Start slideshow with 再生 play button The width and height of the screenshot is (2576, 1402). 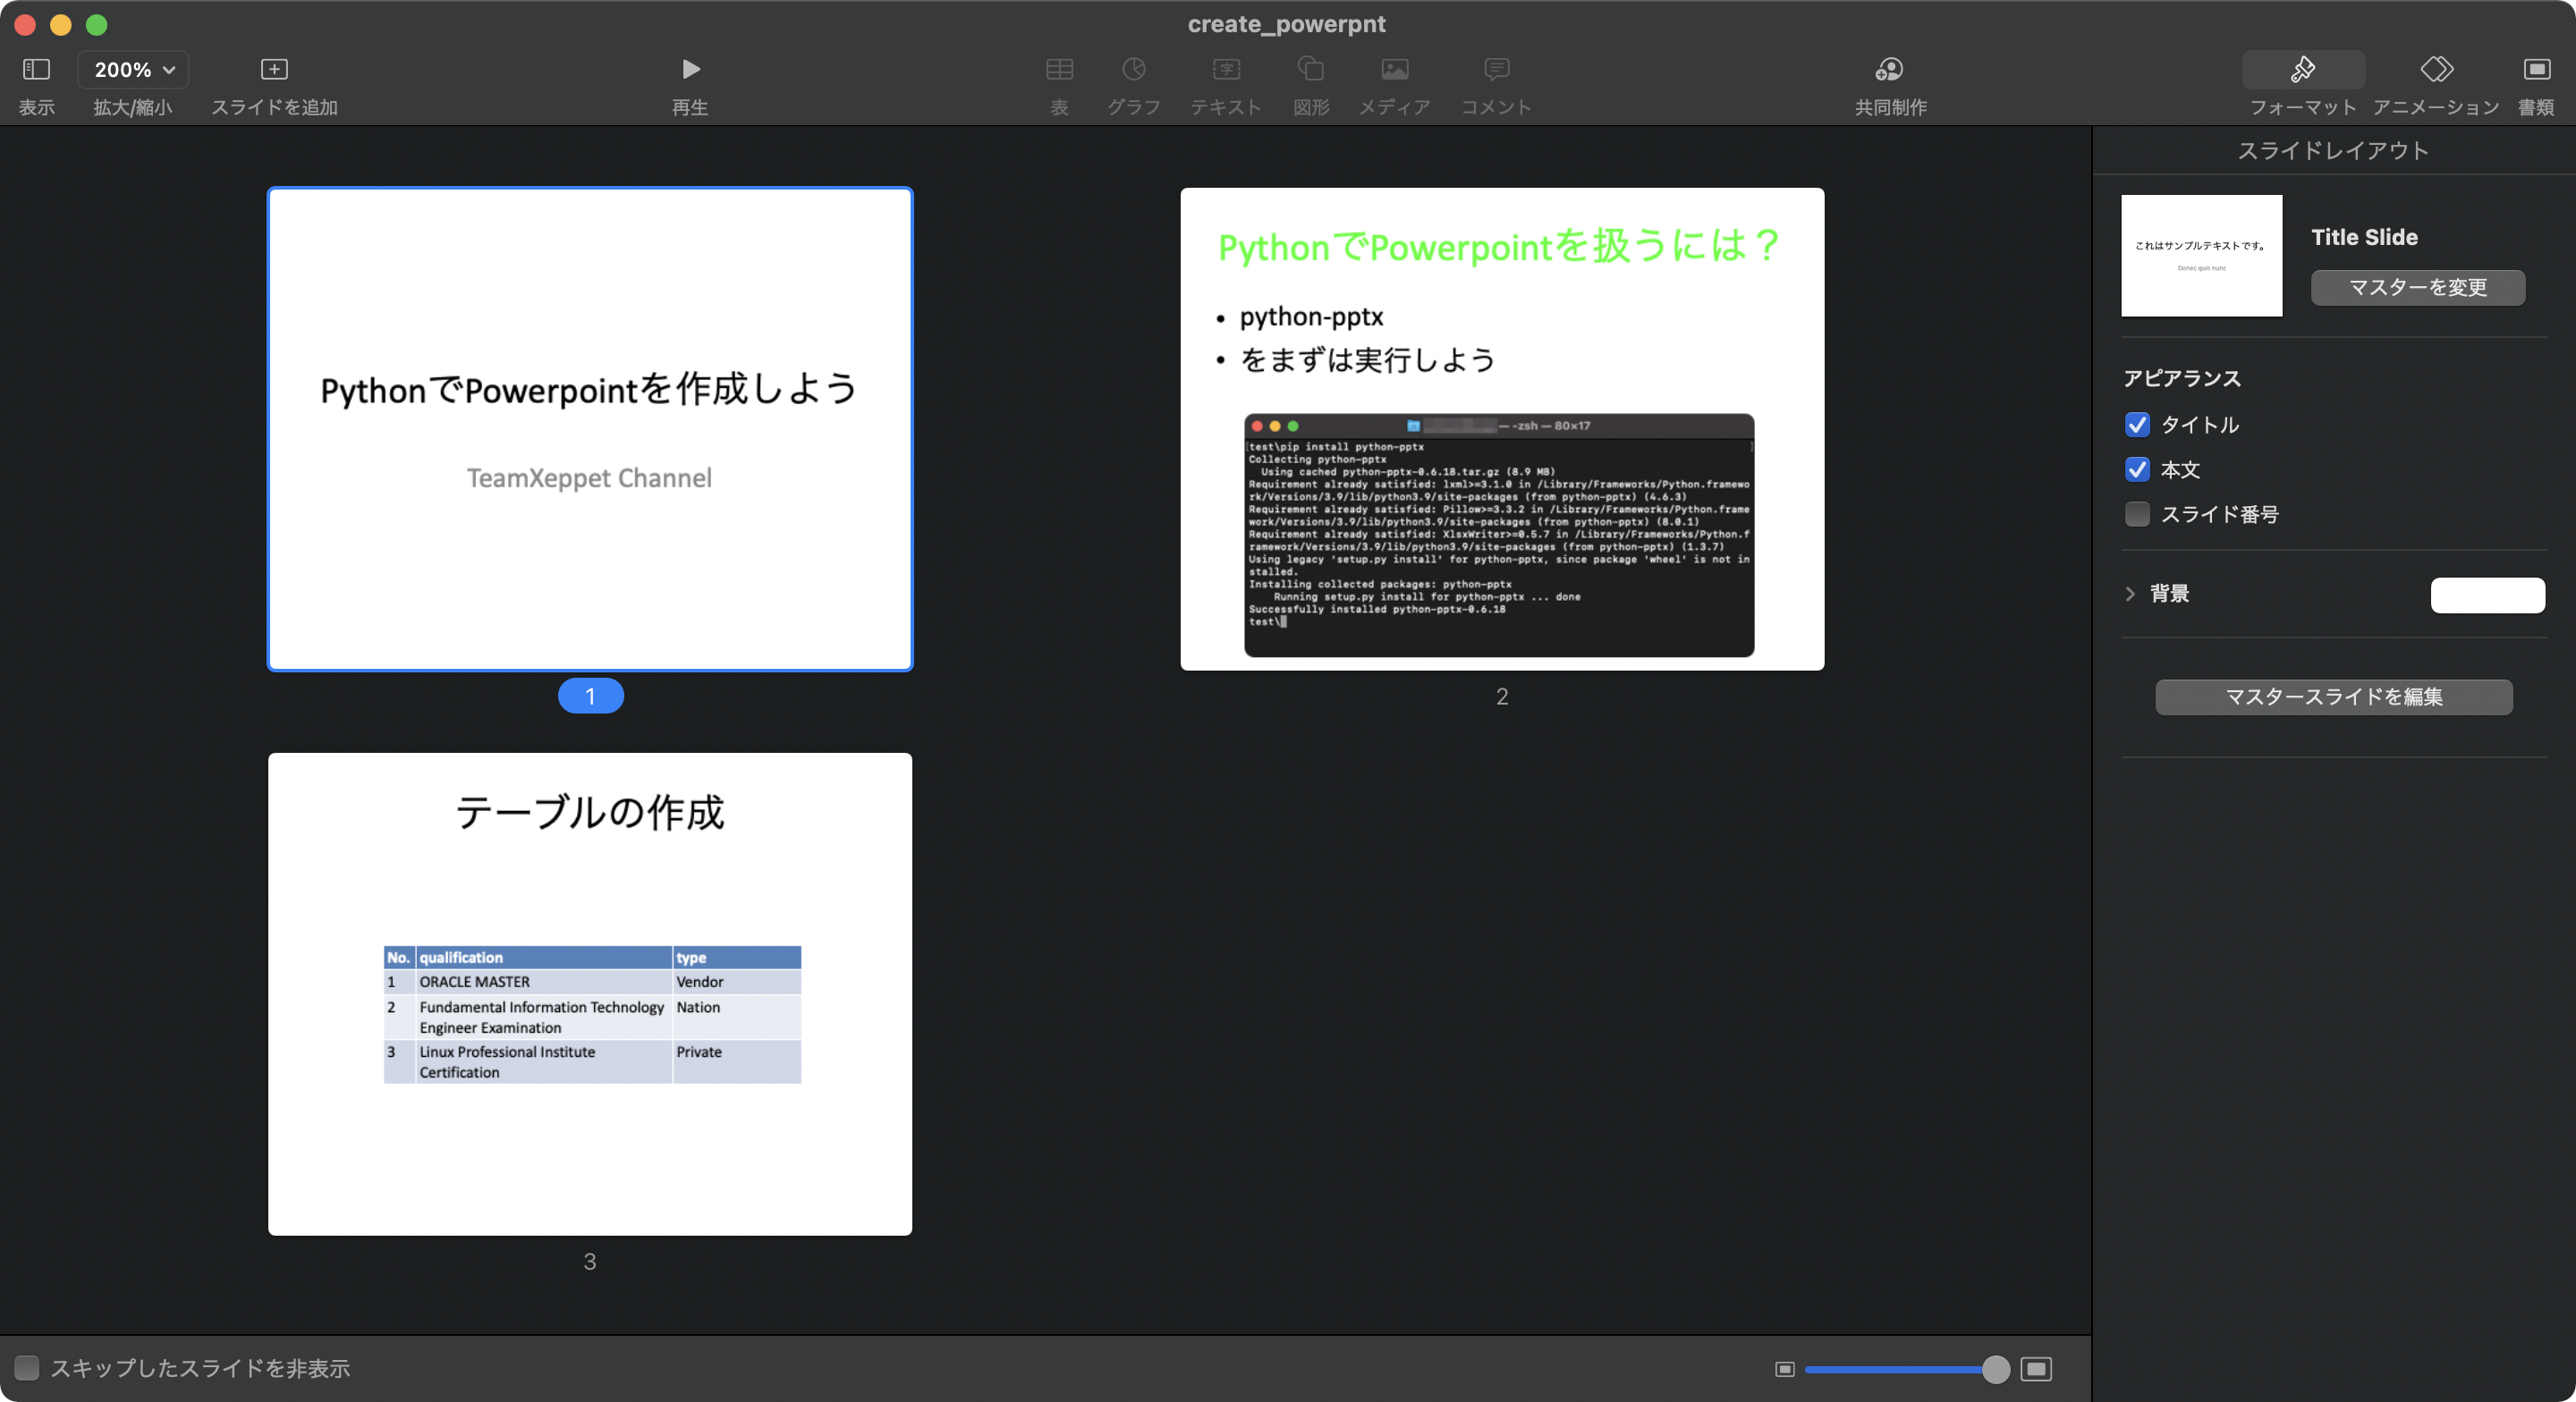coord(690,69)
